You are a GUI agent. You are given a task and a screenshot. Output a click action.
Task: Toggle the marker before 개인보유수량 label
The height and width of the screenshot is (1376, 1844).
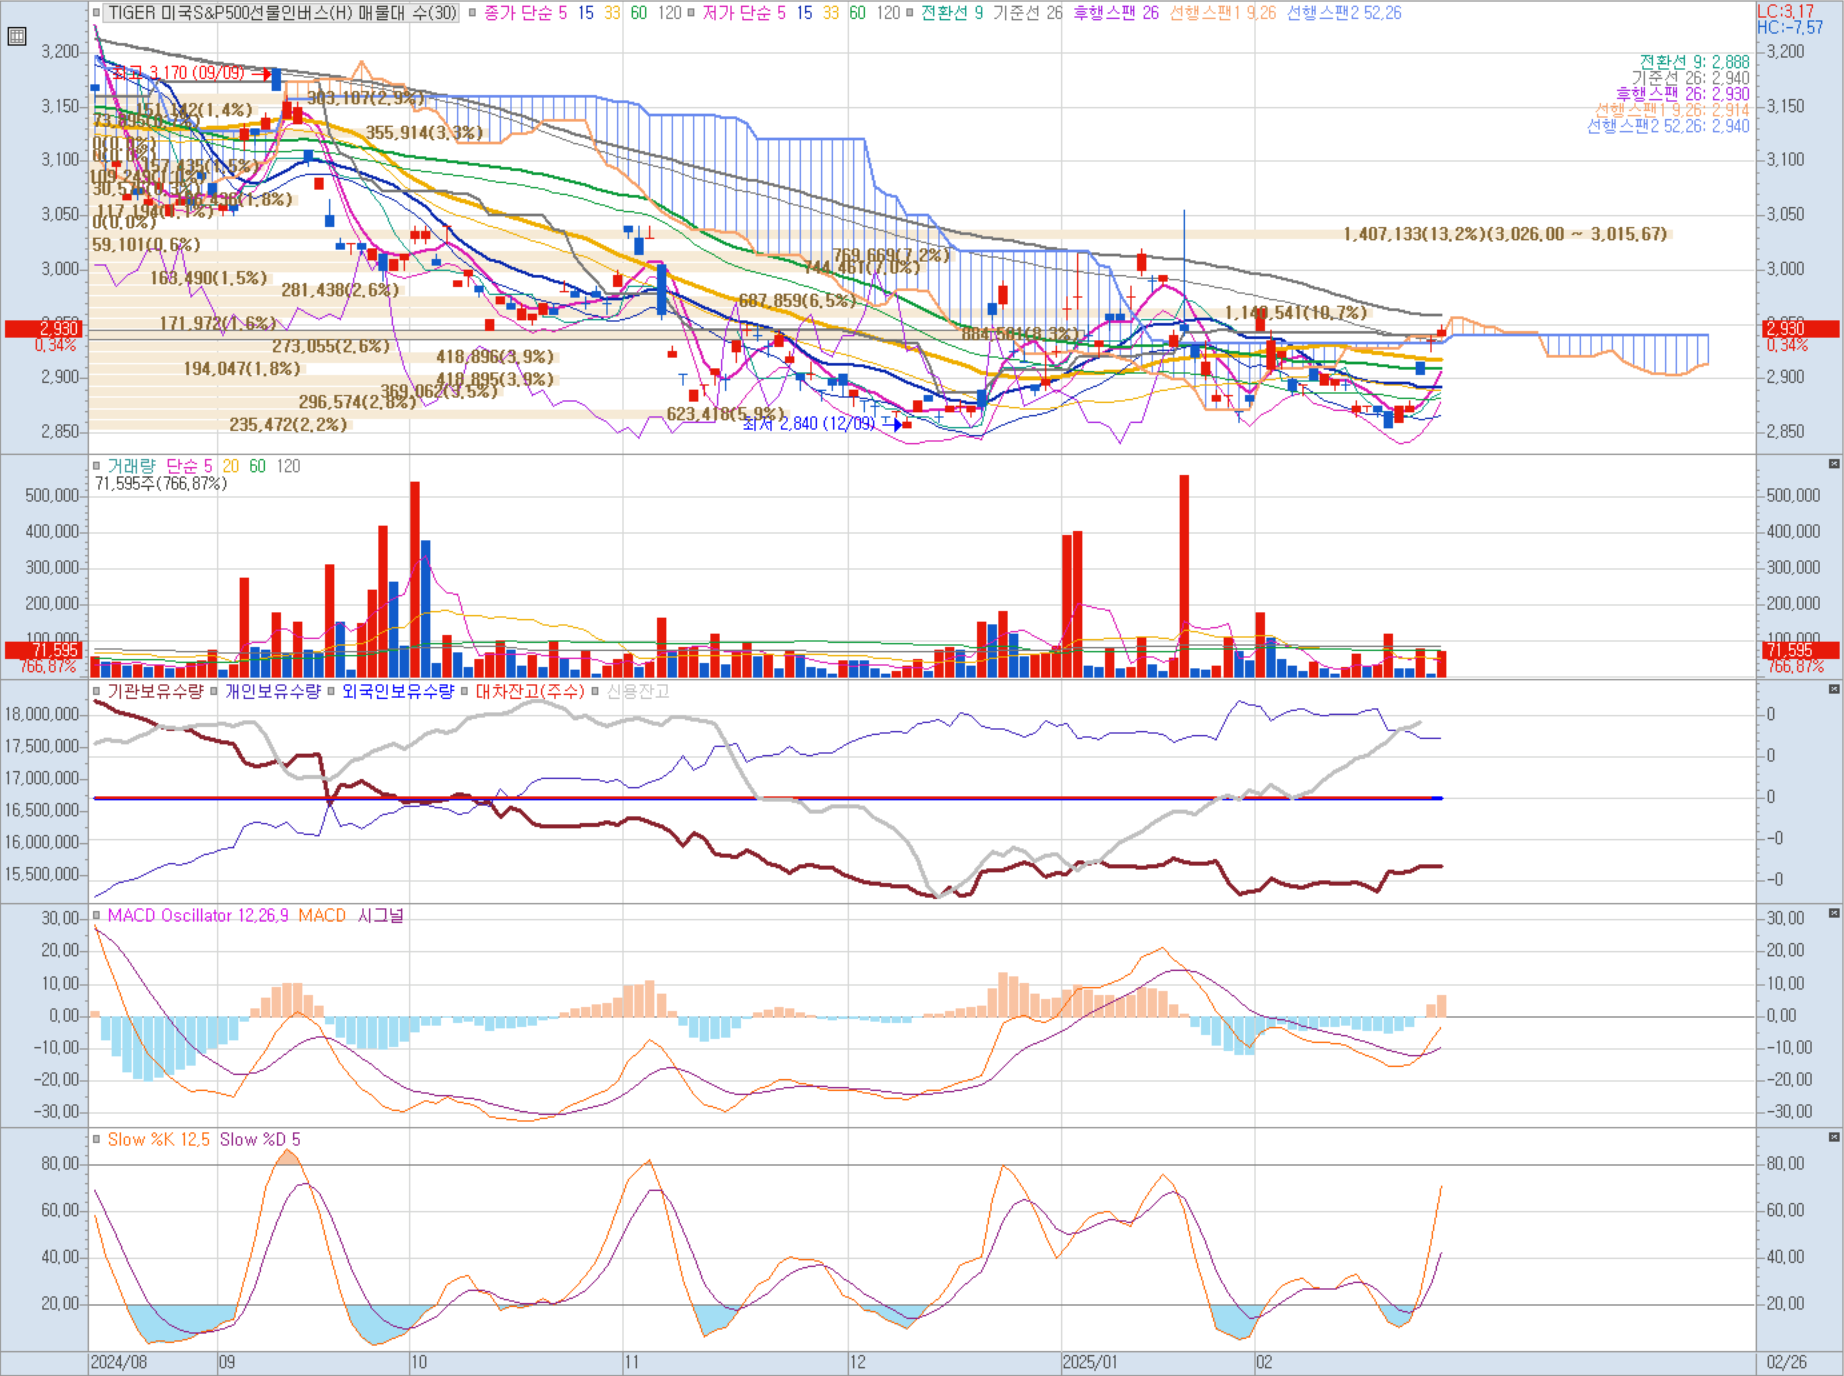tap(214, 691)
